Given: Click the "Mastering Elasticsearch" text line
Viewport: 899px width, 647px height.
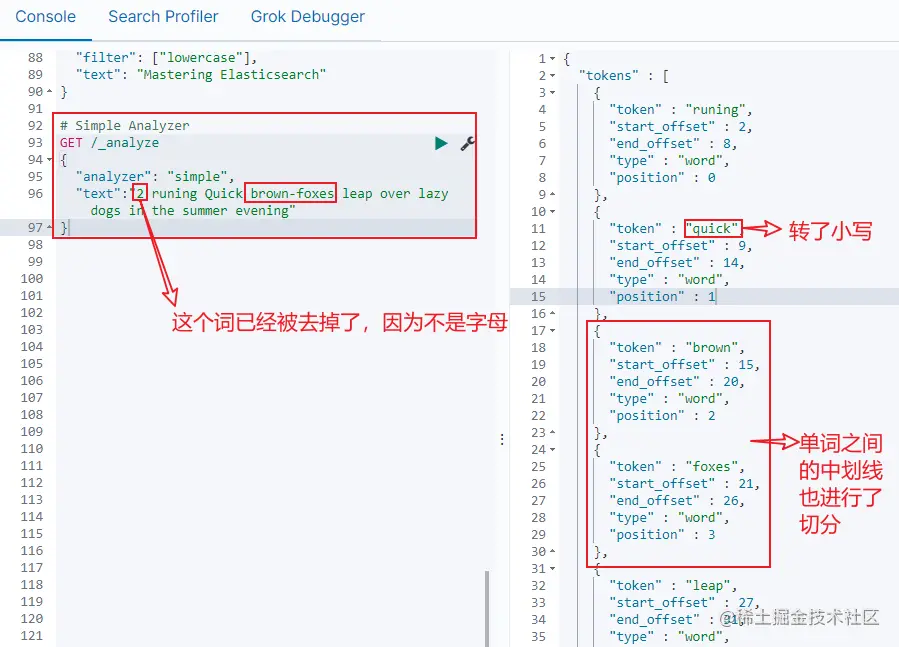Looking at the screenshot, I should pyautogui.click(x=201, y=75).
